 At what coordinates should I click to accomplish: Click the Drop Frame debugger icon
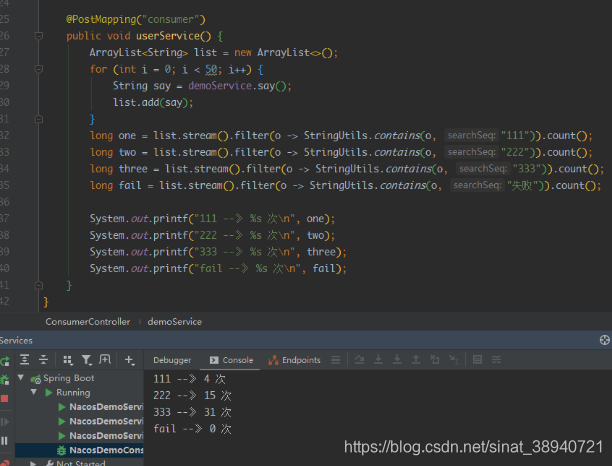click(x=434, y=360)
